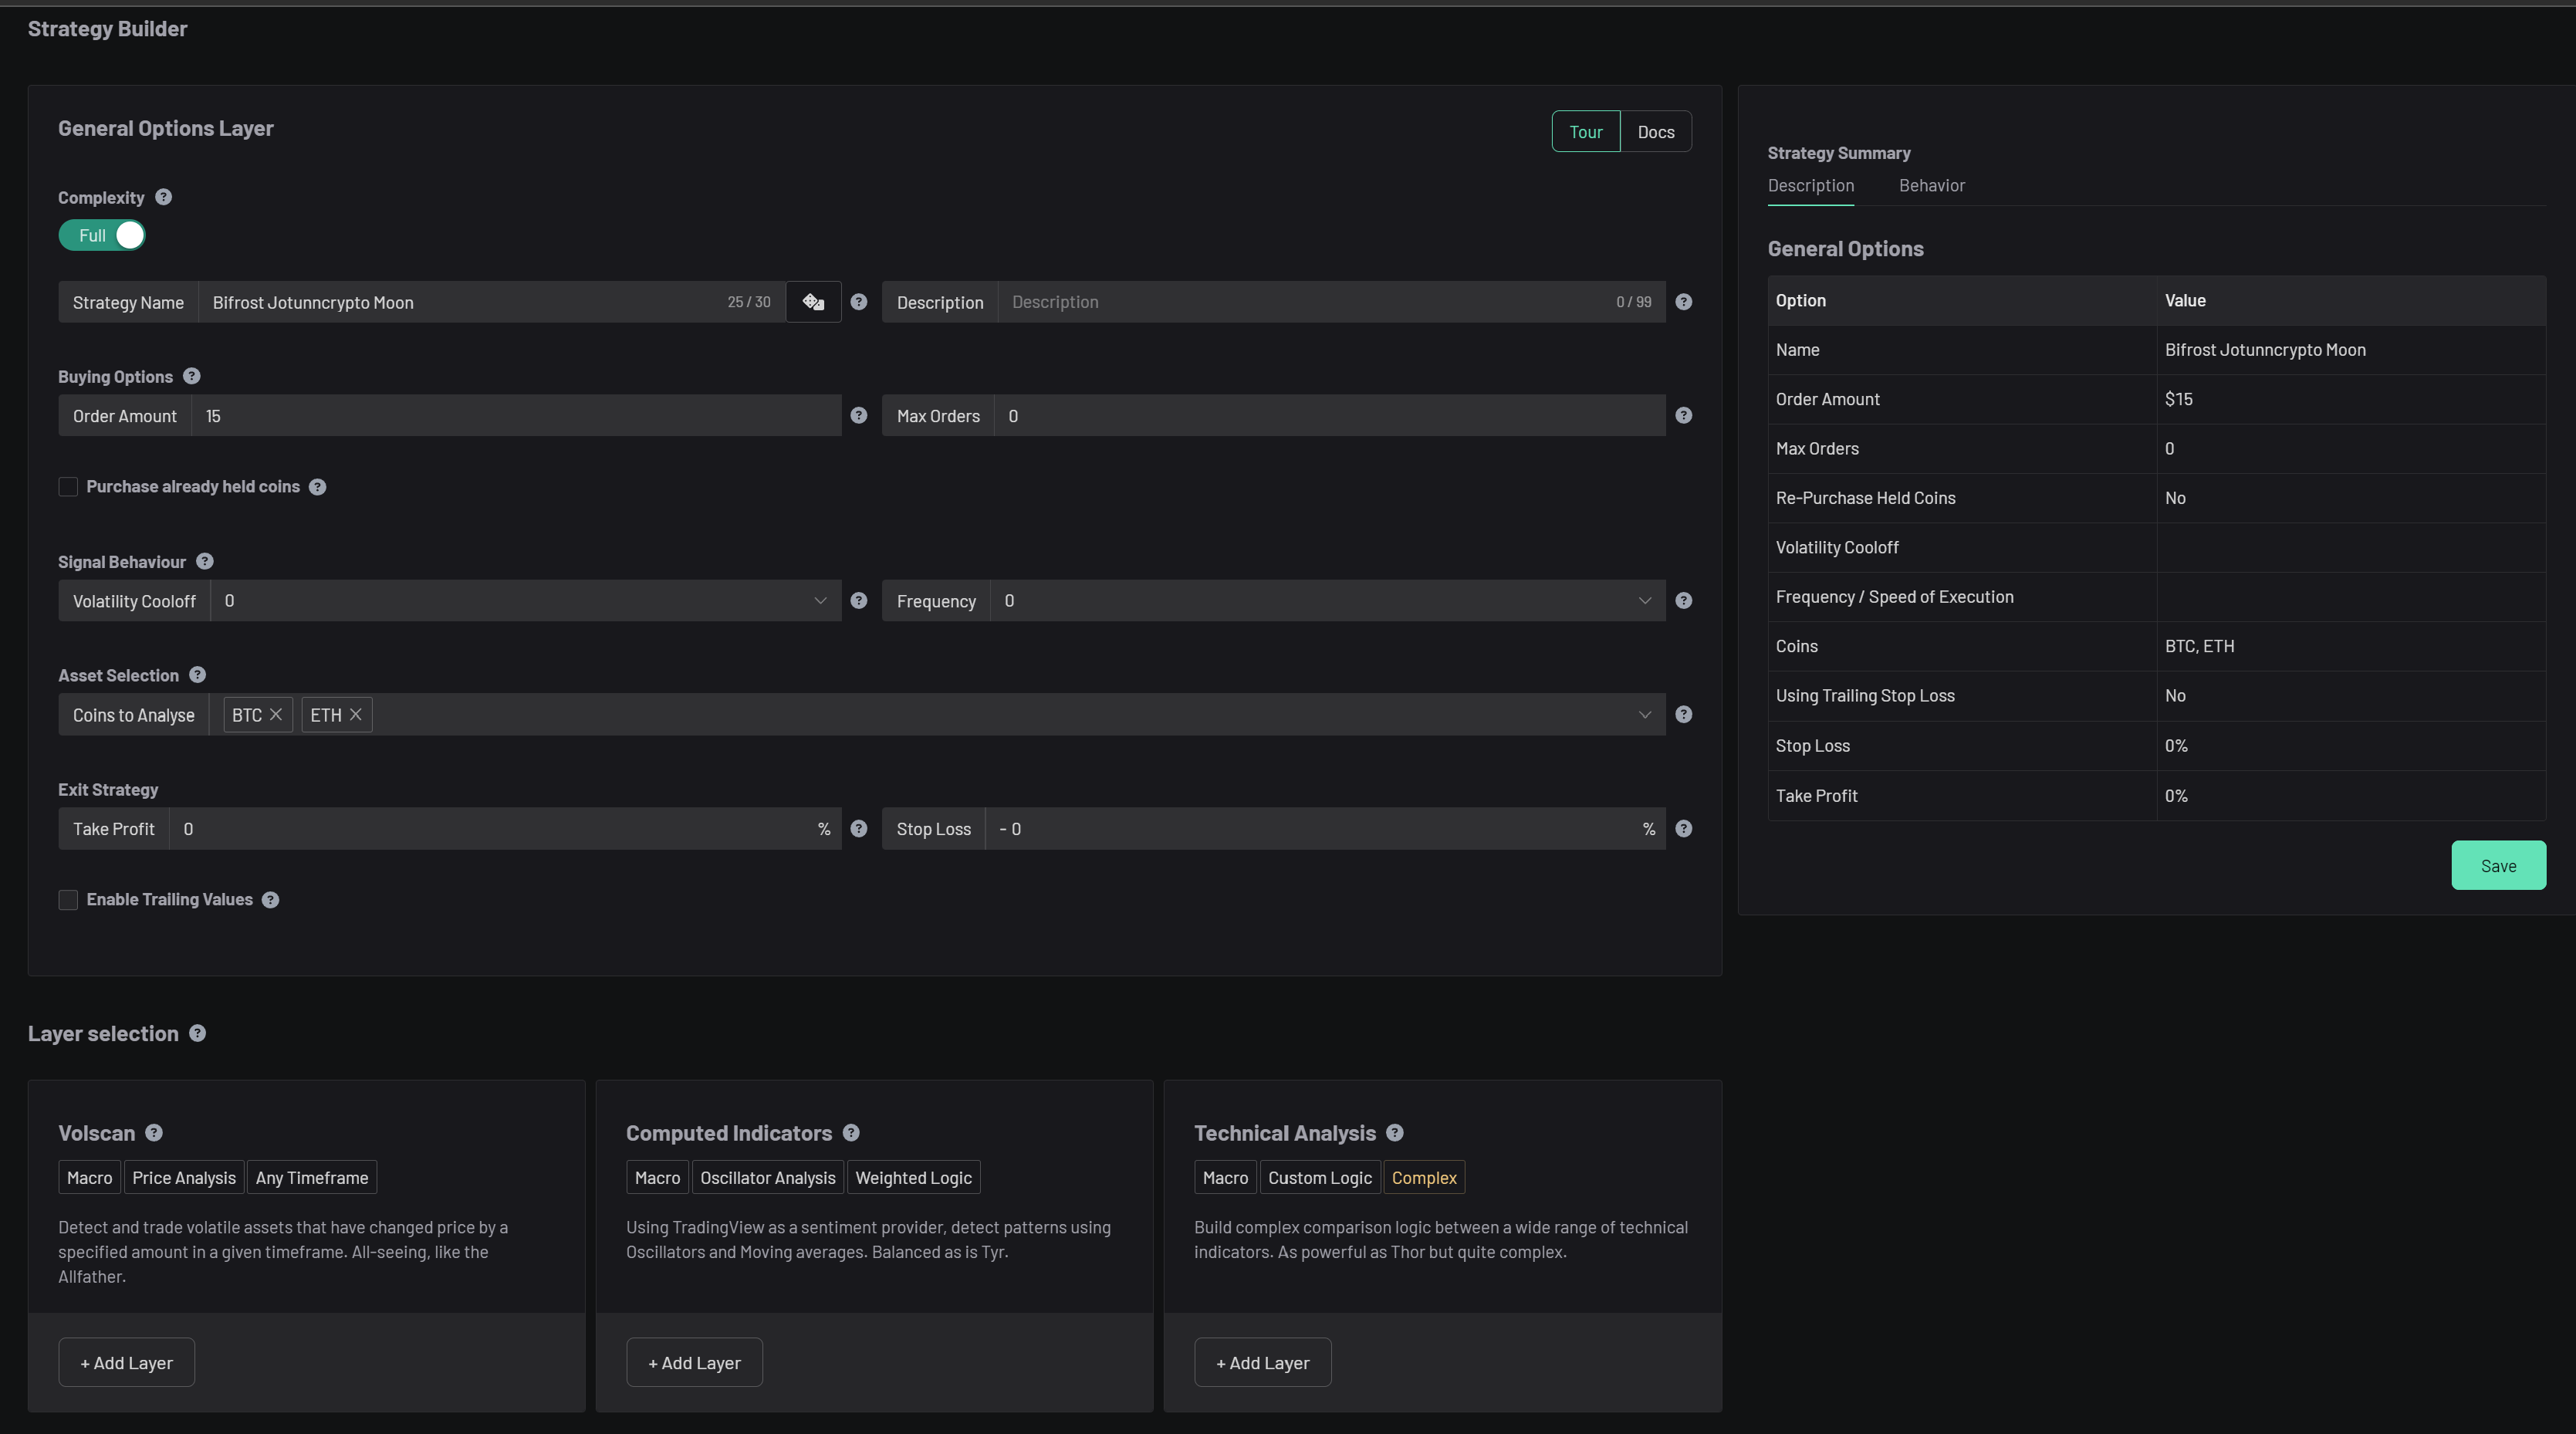Image resolution: width=2576 pixels, height=1434 pixels.
Task: Open Complexity help question mark icon
Action: tap(164, 197)
